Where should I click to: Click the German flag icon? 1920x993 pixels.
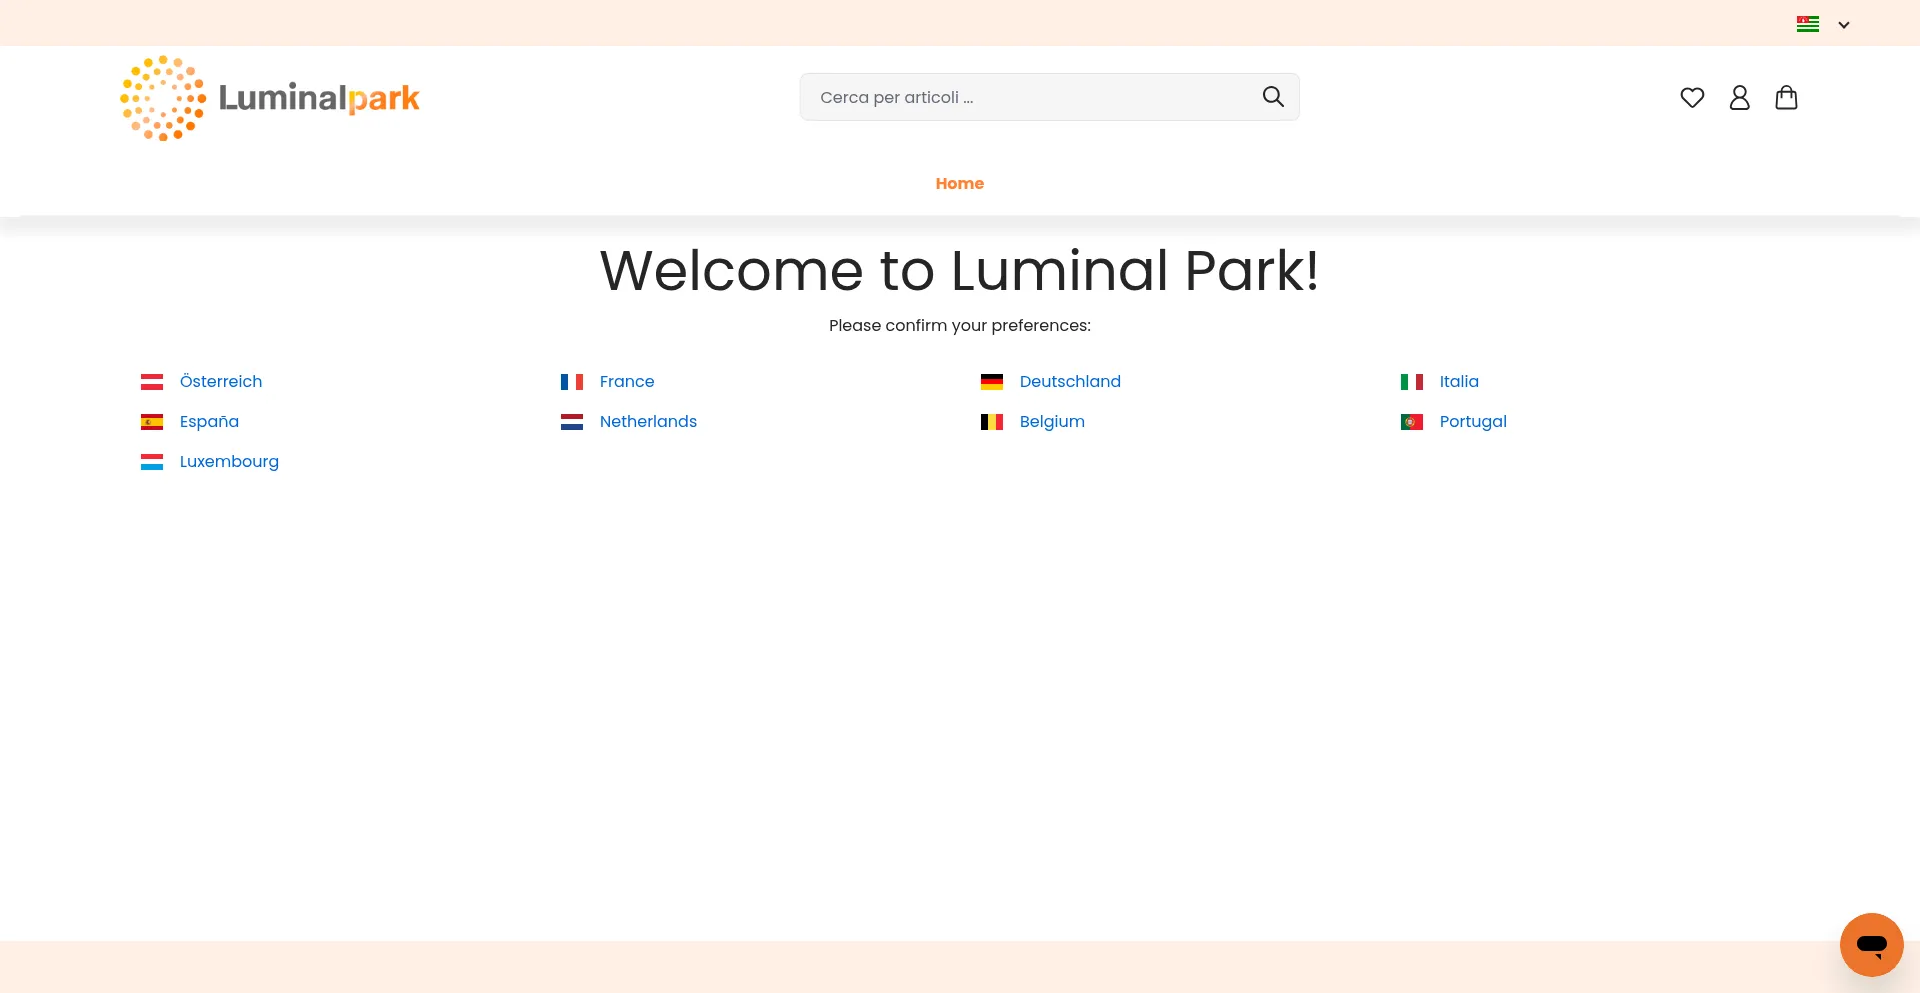[x=991, y=382]
